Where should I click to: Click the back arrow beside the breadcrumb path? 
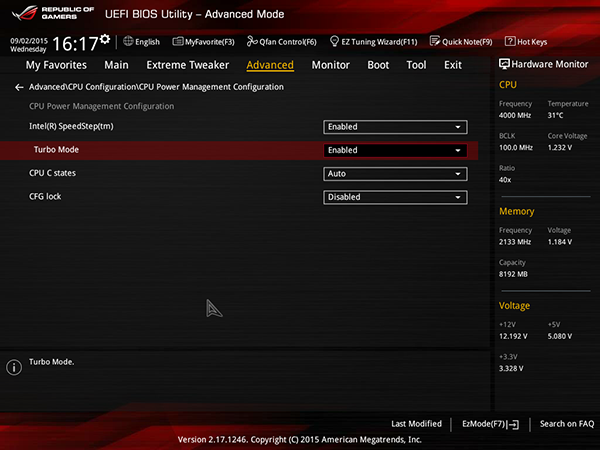(19, 88)
